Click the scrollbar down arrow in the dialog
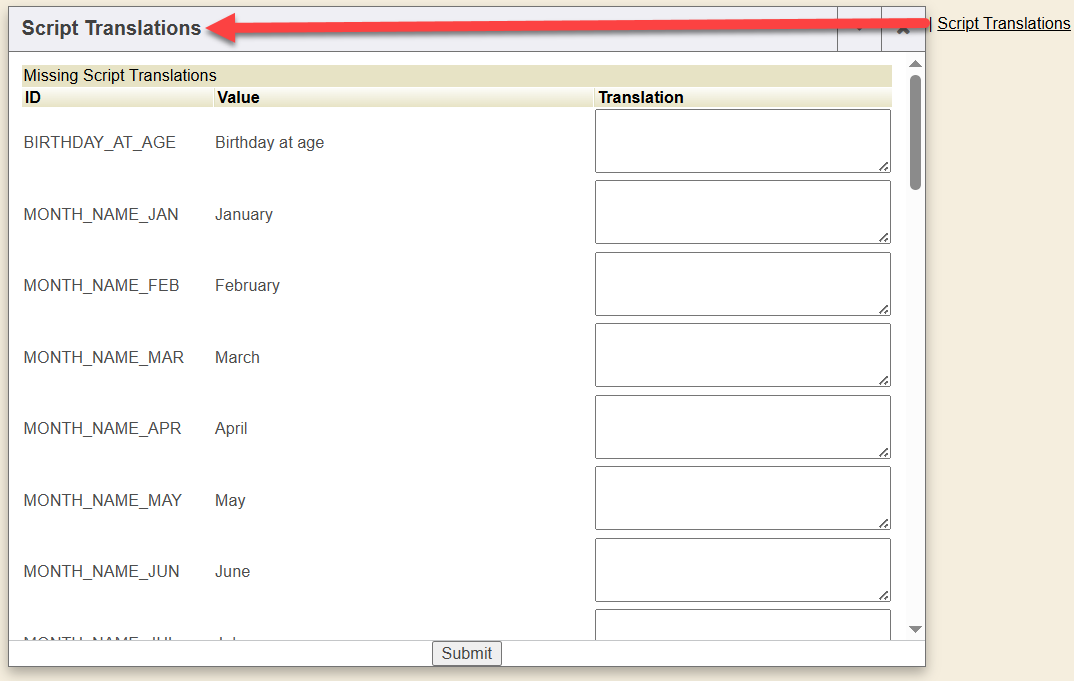Viewport: 1074px width, 681px height. (915, 629)
